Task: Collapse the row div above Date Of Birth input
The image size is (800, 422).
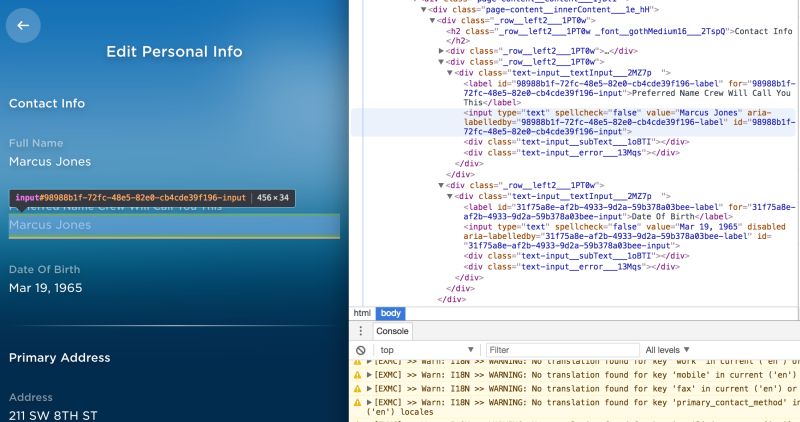Action: [441, 185]
